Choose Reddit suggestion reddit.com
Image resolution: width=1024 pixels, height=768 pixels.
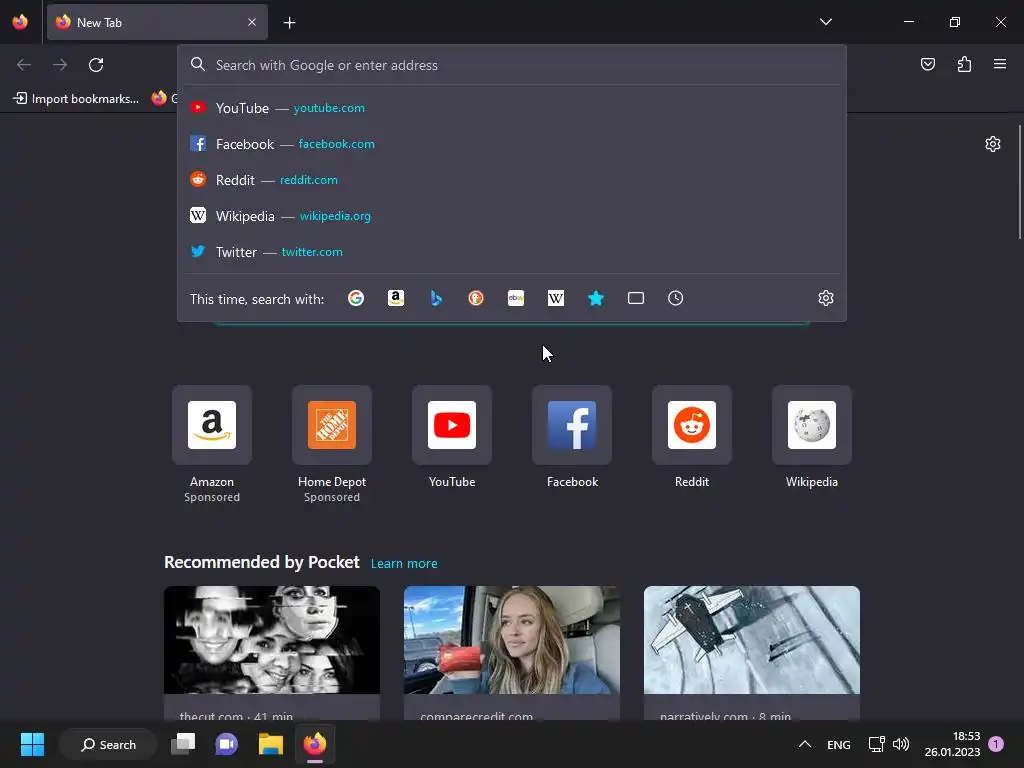tap(512, 180)
